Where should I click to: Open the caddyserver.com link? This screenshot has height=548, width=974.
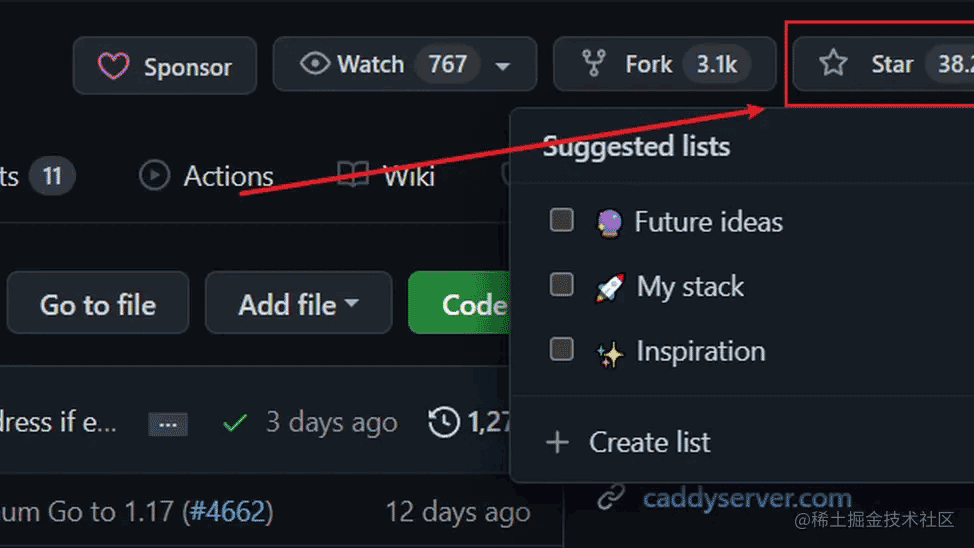[x=746, y=498]
